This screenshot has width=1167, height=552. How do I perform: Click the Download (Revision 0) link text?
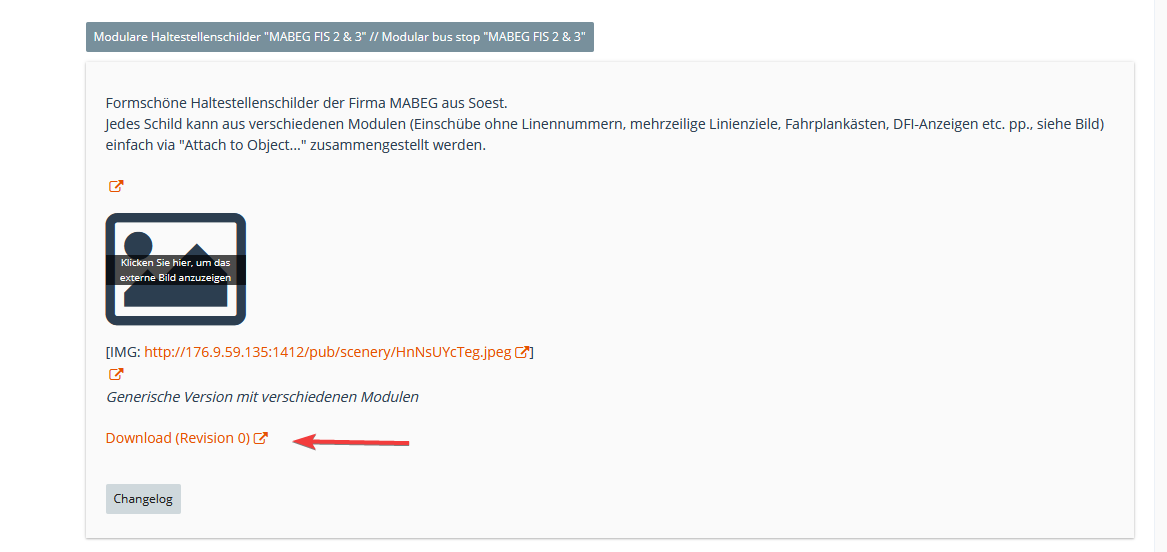(x=177, y=438)
